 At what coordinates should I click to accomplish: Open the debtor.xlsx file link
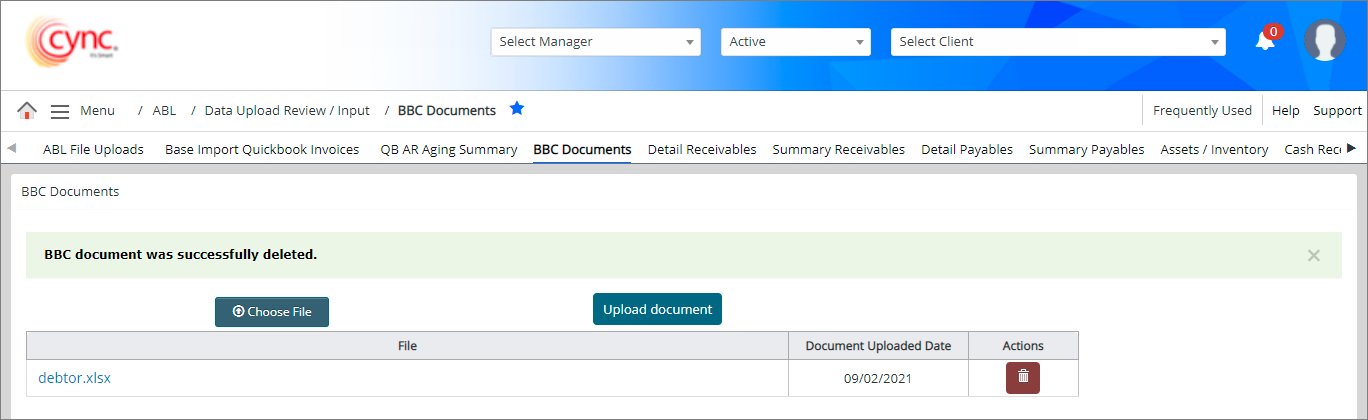(x=74, y=378)
